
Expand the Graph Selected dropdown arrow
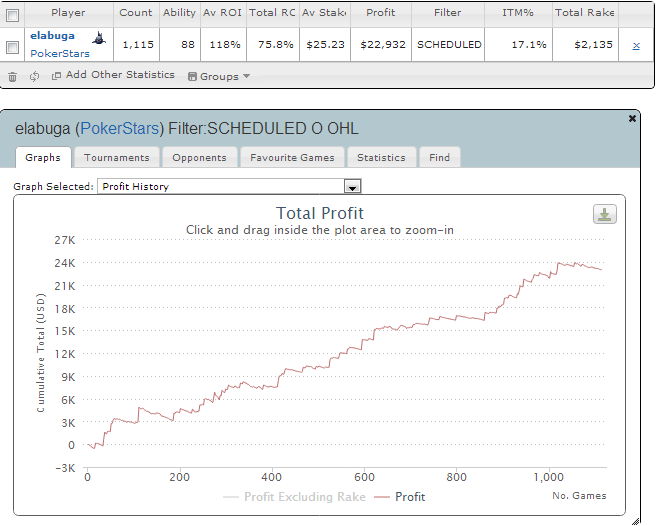pos(352,186)
